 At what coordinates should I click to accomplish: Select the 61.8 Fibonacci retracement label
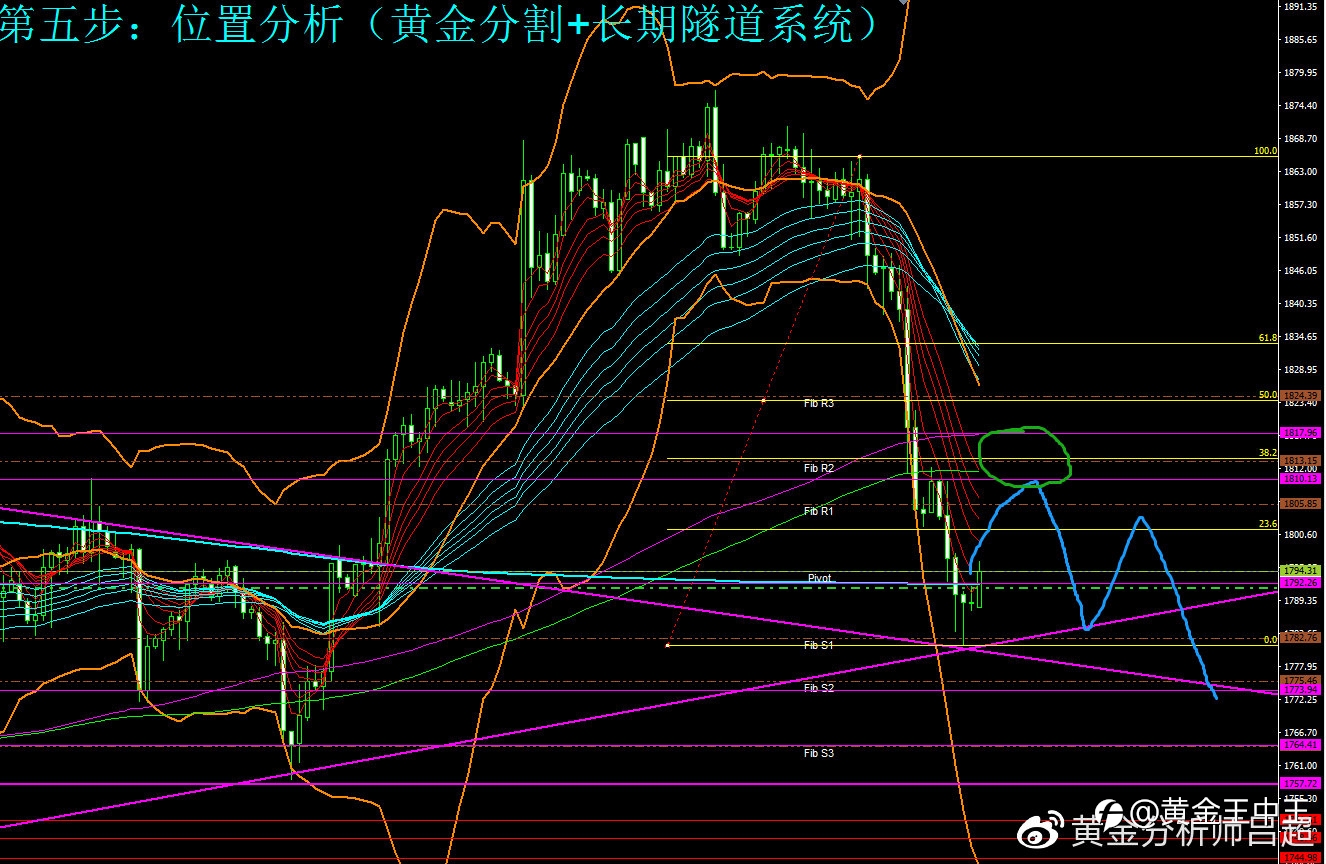pos(1268,338)
